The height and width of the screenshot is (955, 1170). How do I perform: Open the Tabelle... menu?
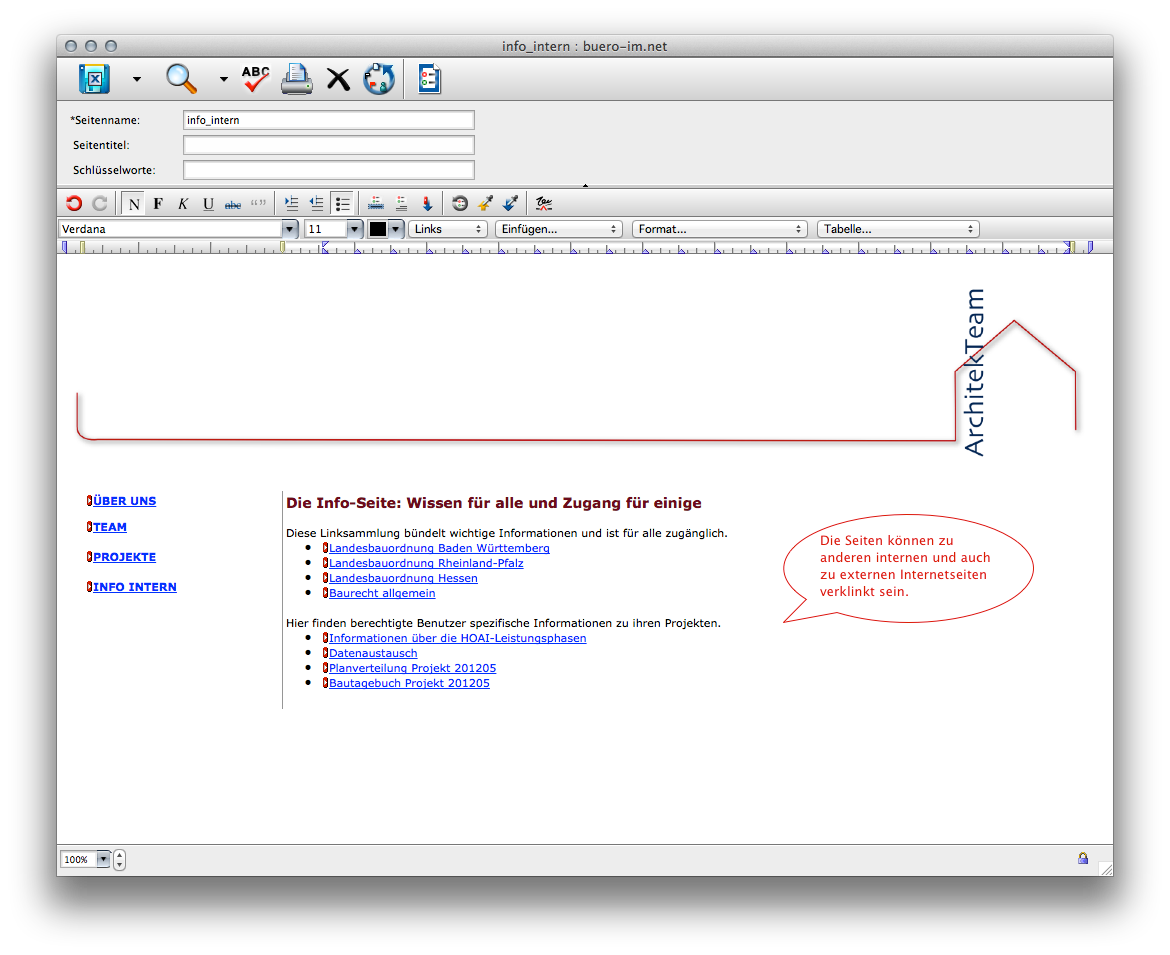pyautogui.click(x=898, y=229)
